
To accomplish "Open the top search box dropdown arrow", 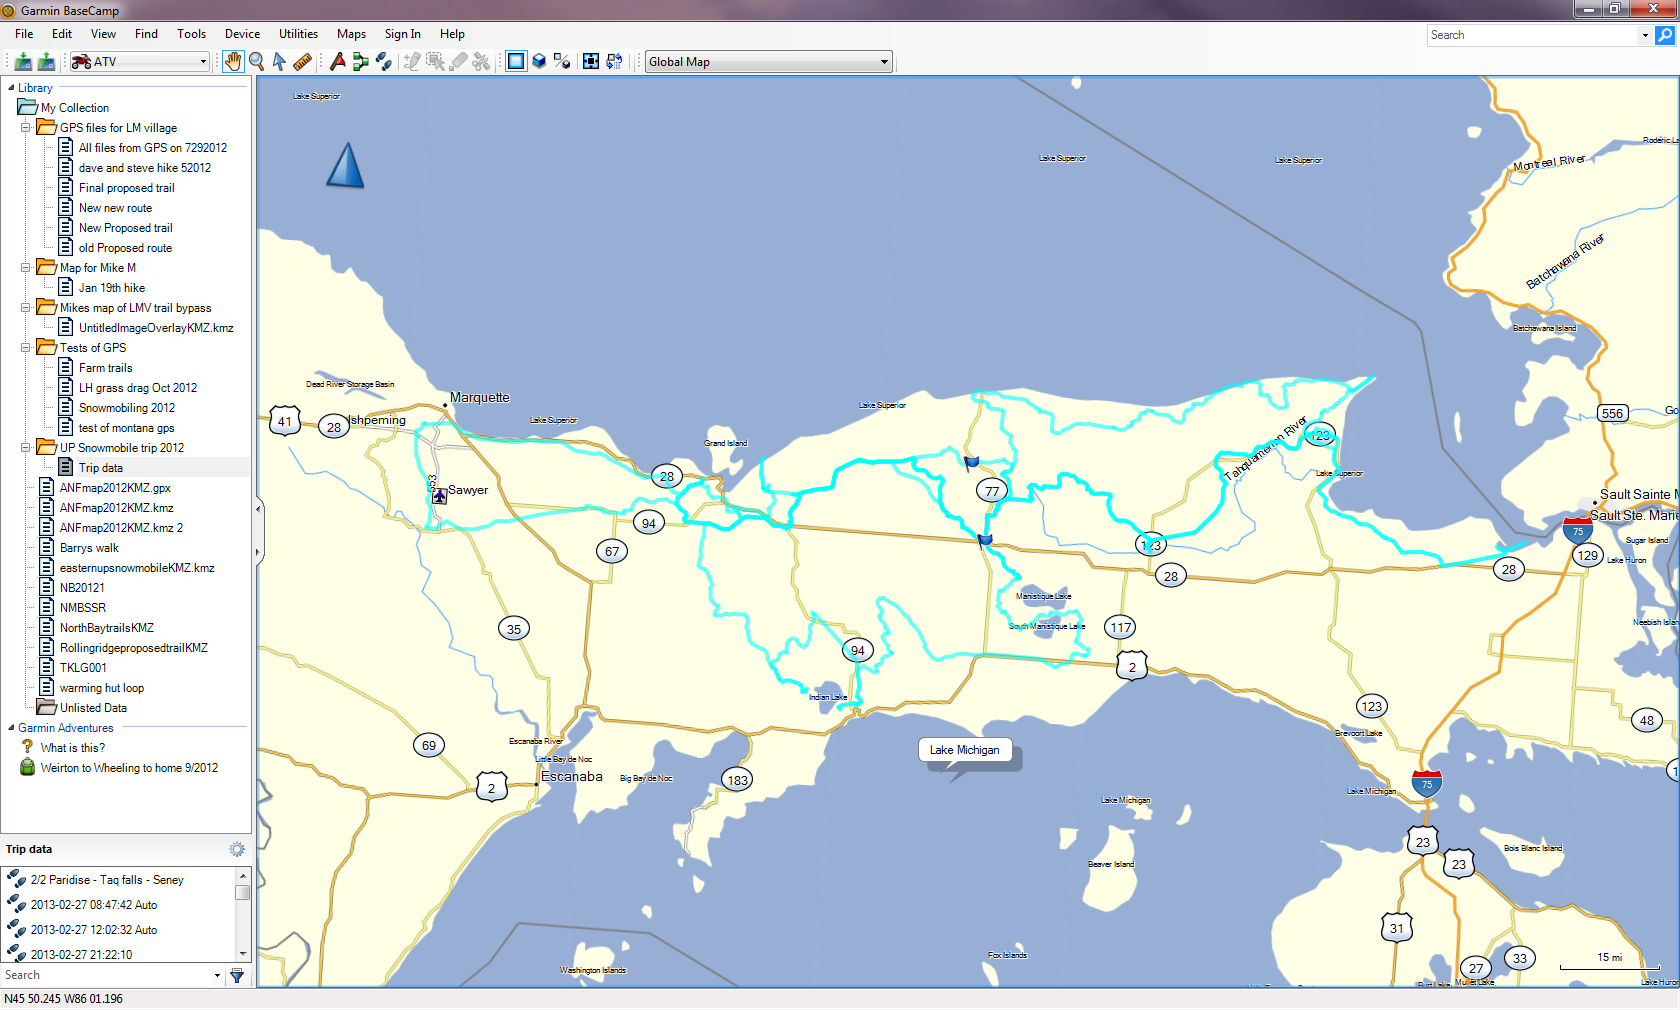I will (1645, 36).
